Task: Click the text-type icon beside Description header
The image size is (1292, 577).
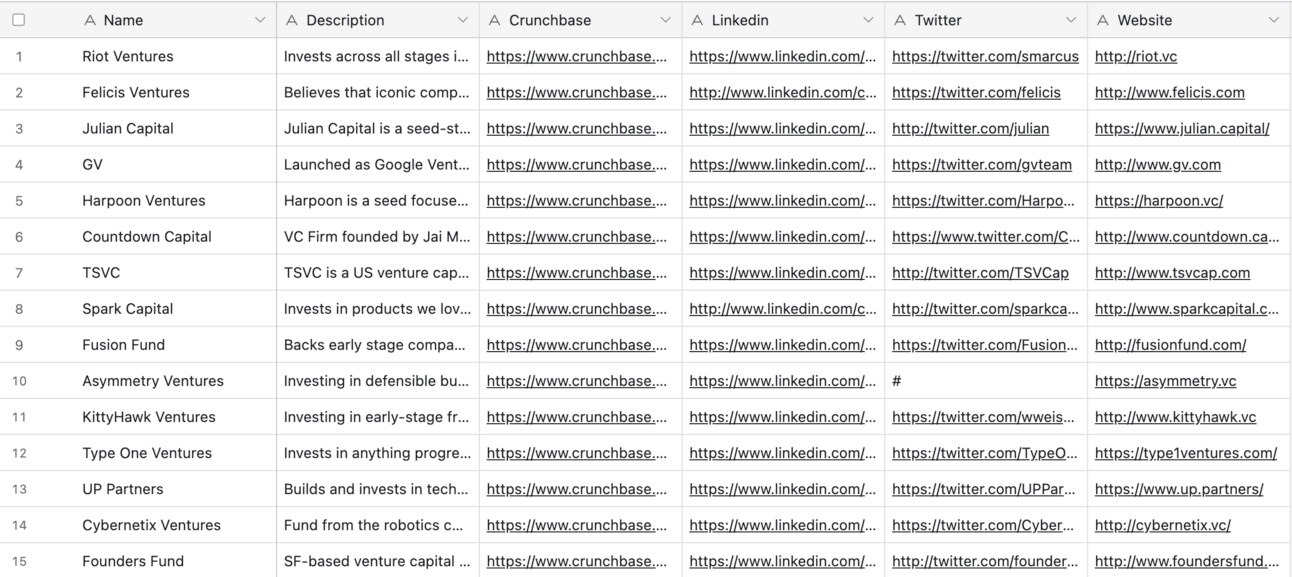Action: tap(292, 20)
